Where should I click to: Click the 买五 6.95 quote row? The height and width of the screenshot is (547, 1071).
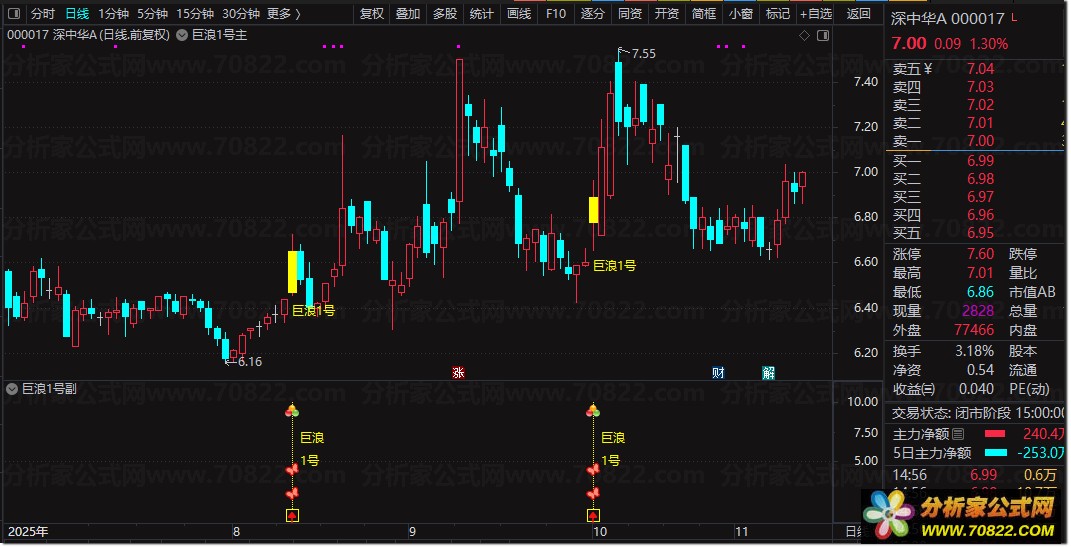tap(975, 233)
